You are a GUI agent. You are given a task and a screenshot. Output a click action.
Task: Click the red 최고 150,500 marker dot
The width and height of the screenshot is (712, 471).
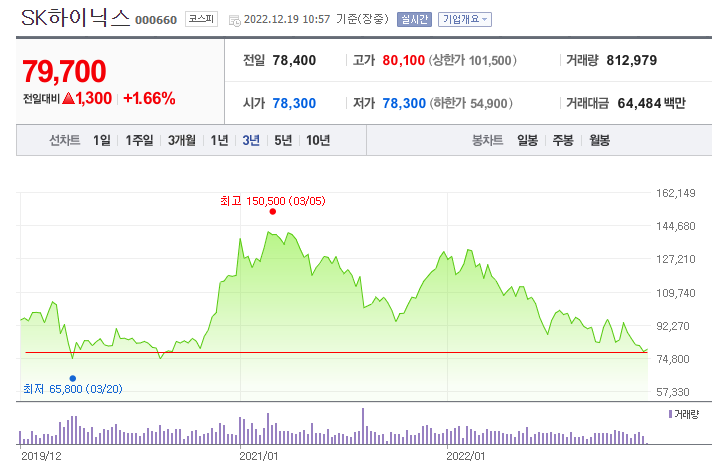(272, 212)
